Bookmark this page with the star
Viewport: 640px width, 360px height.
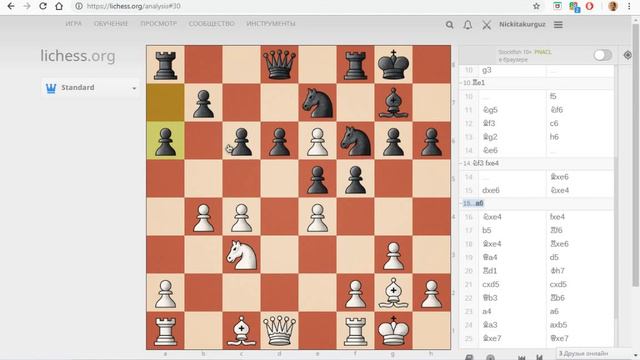point(536,6)
